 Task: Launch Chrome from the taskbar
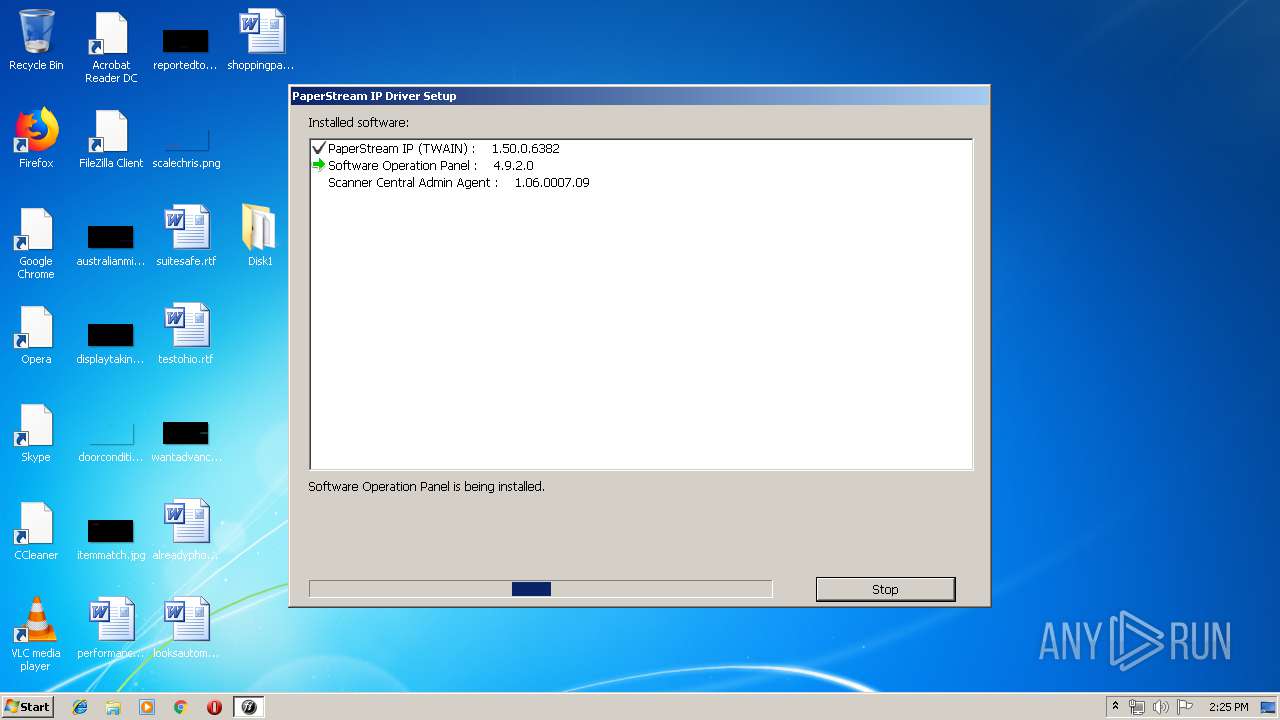(181, 707)
